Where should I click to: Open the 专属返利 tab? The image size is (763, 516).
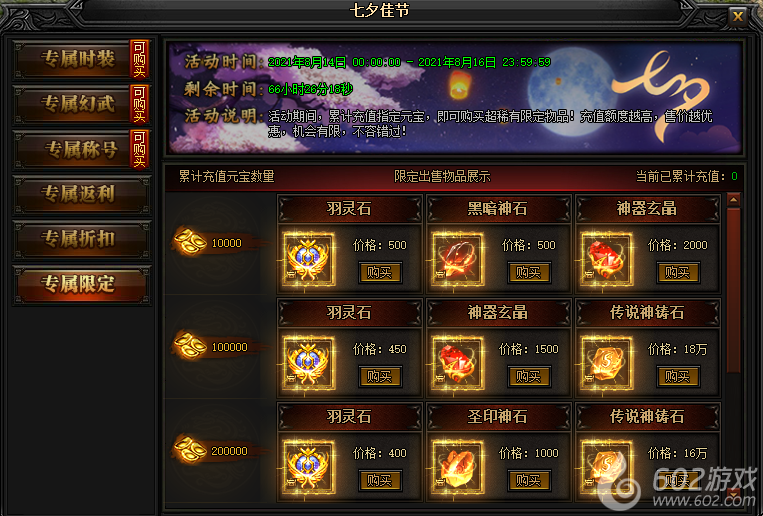82,195
